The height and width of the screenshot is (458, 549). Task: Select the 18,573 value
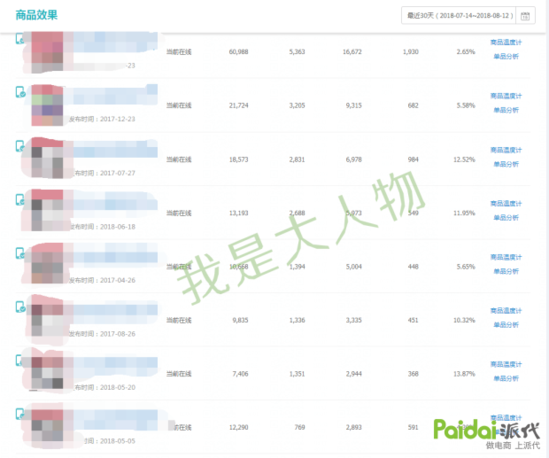(x=238, y=159)
